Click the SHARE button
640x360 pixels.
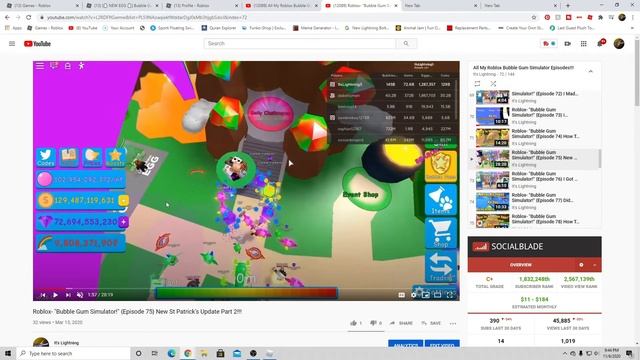pyautogui.click(x=401, y=323)
